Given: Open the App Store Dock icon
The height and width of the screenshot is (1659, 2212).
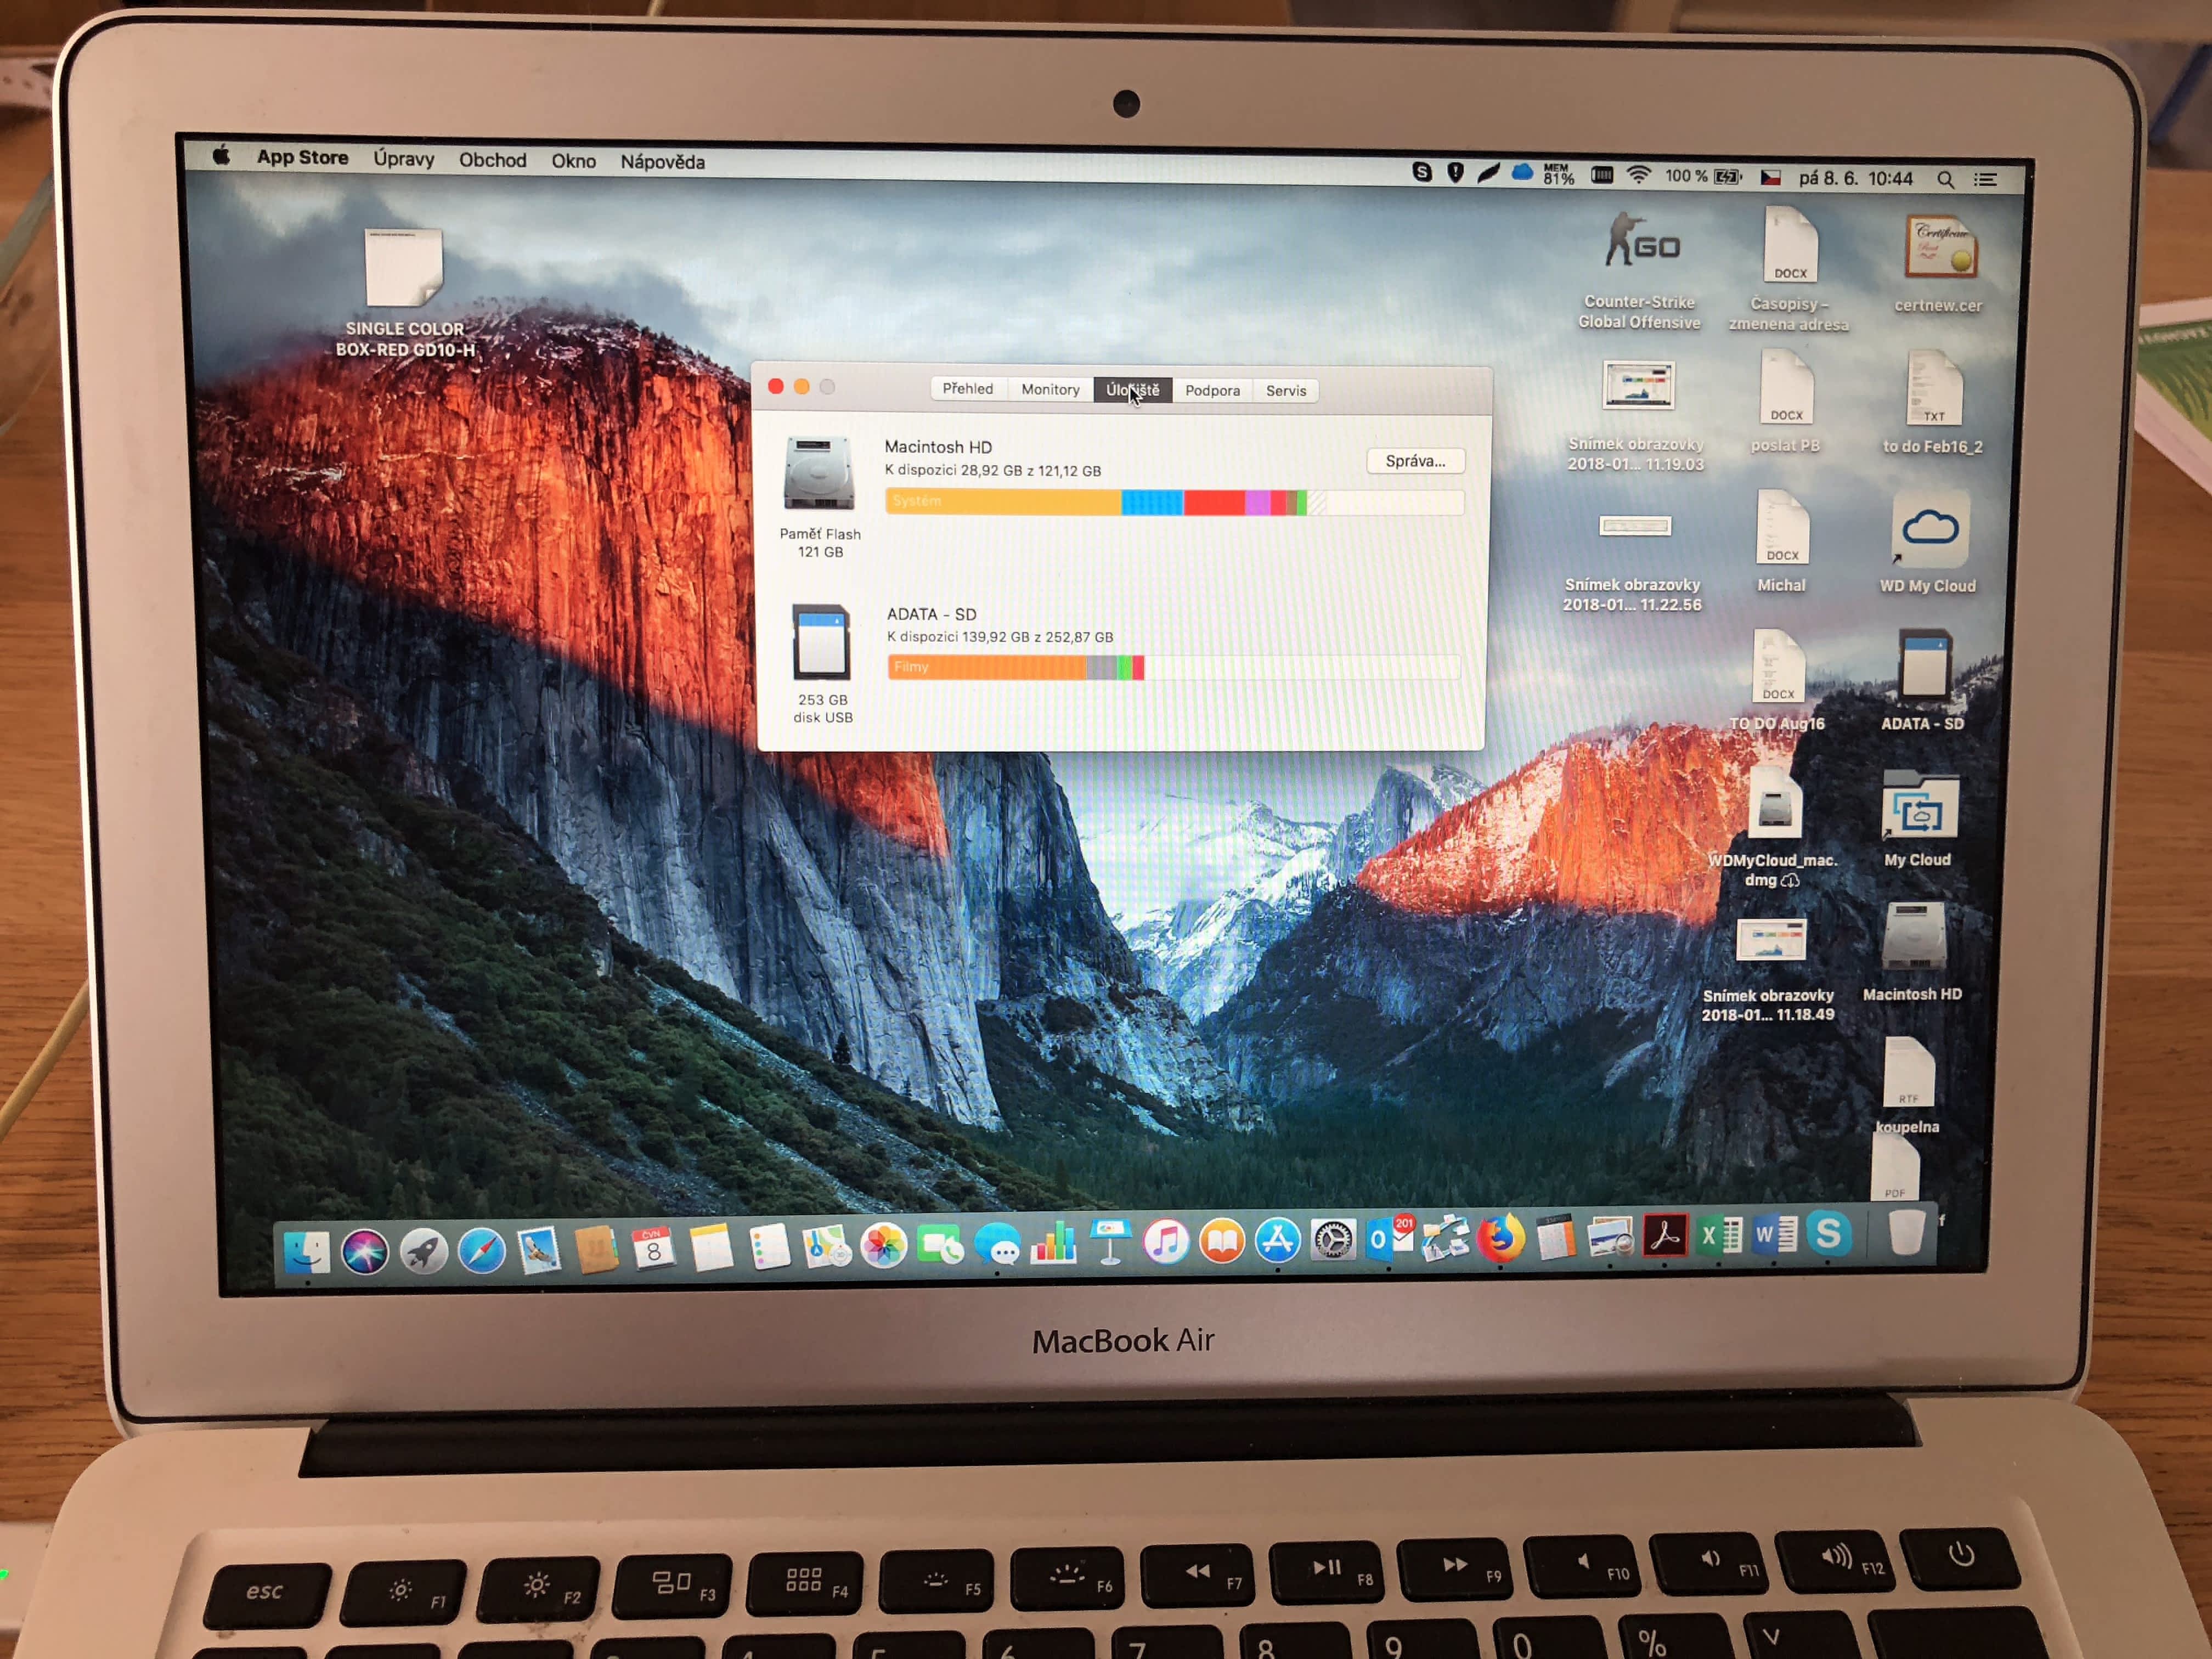Looking at the screenshot, I should coord(1278,1241).
